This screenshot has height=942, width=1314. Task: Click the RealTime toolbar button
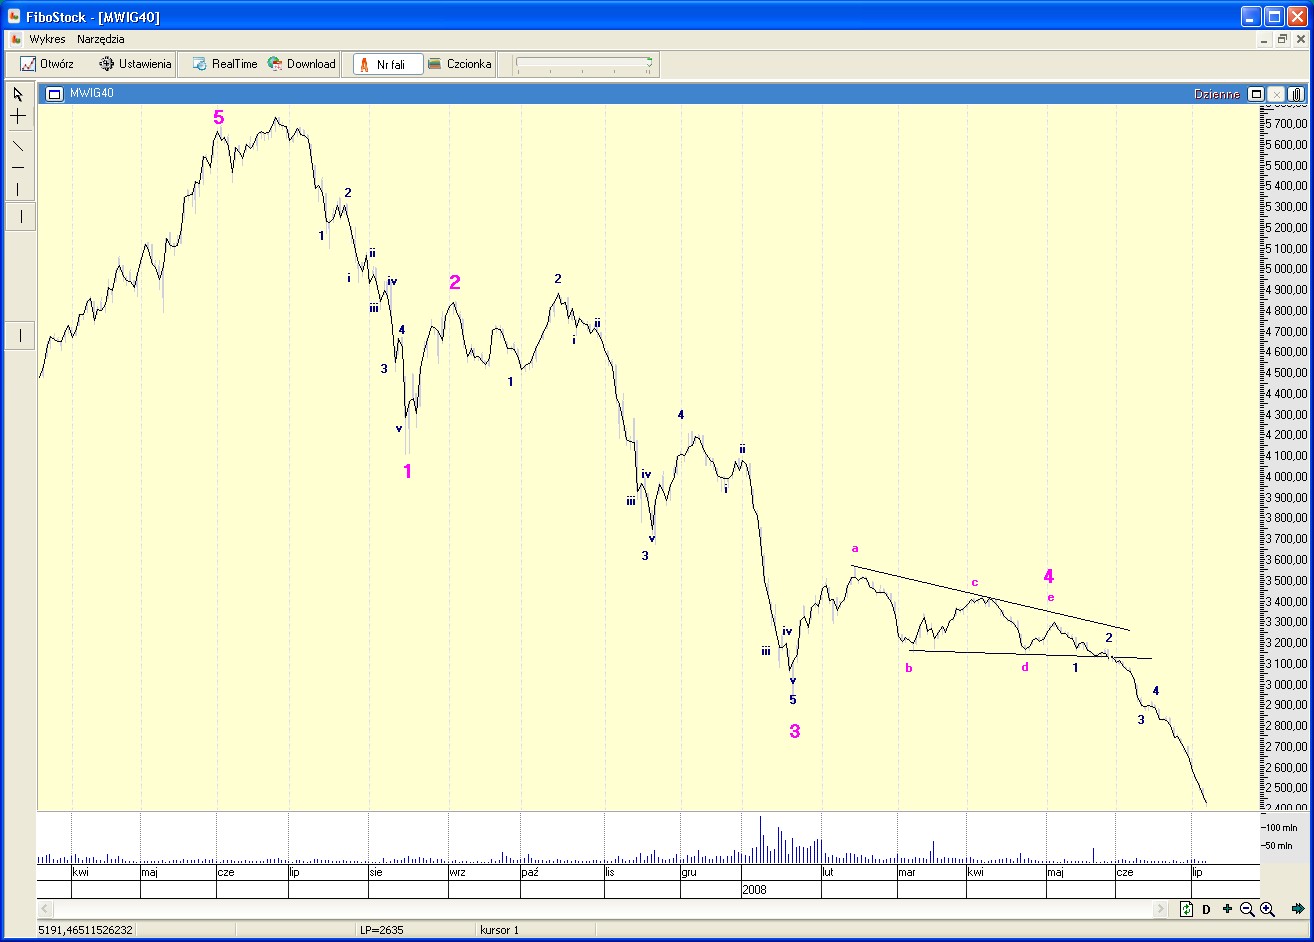224,64
